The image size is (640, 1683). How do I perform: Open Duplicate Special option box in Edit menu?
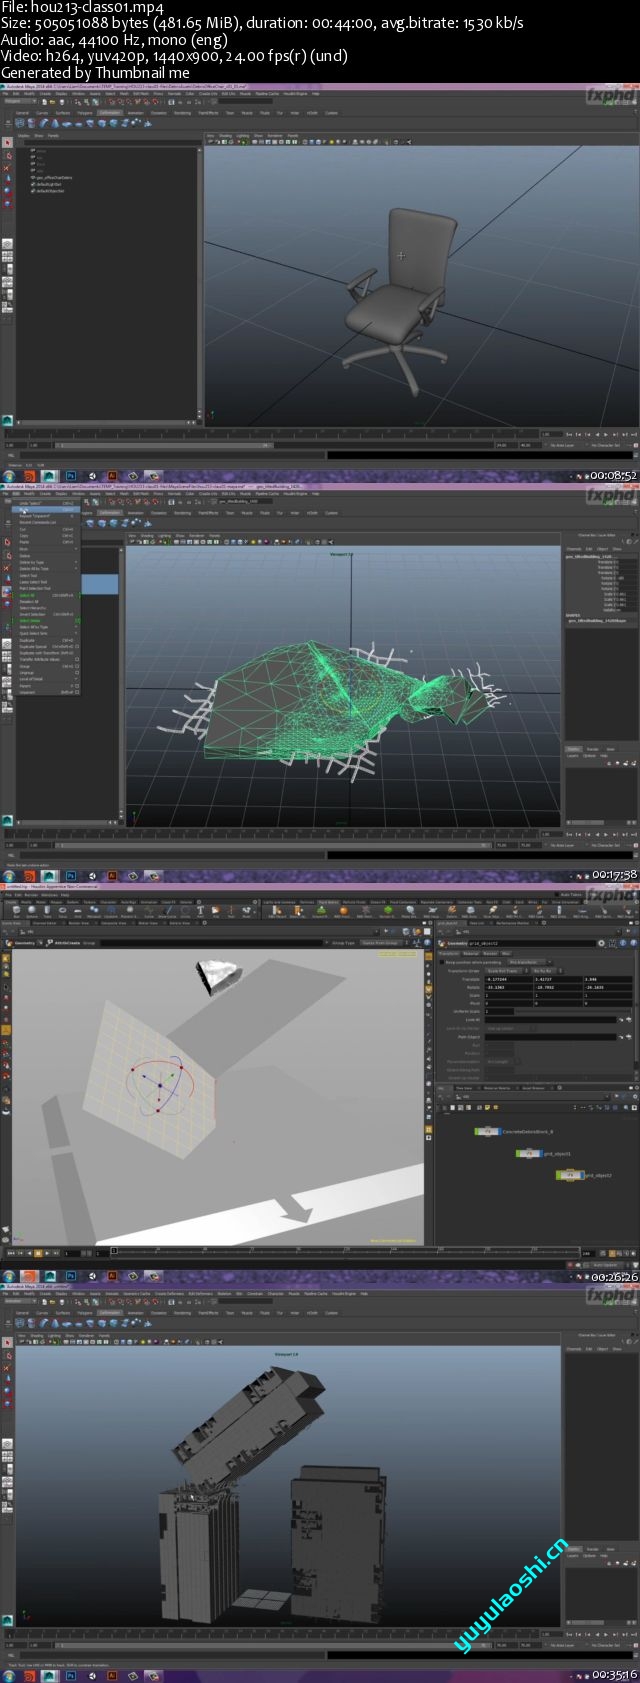(78, 646)
